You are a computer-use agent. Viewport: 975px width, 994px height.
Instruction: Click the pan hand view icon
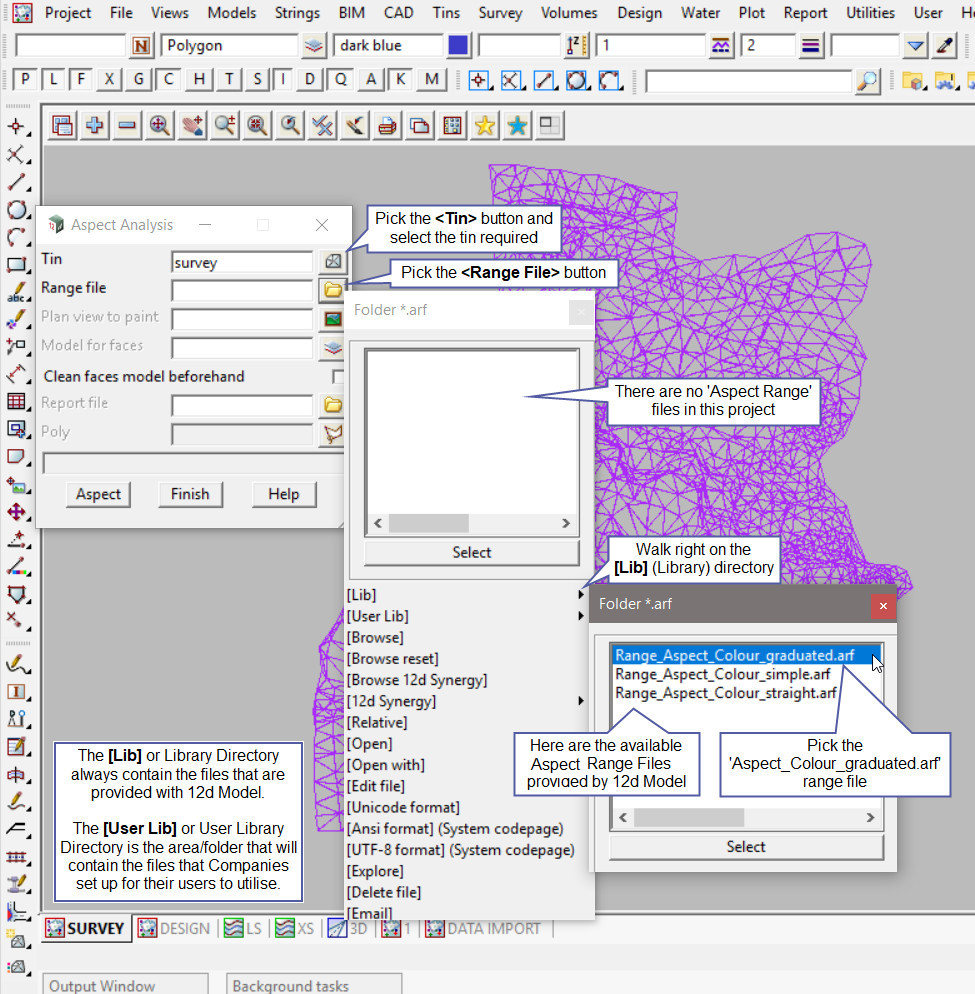(192, 126)
